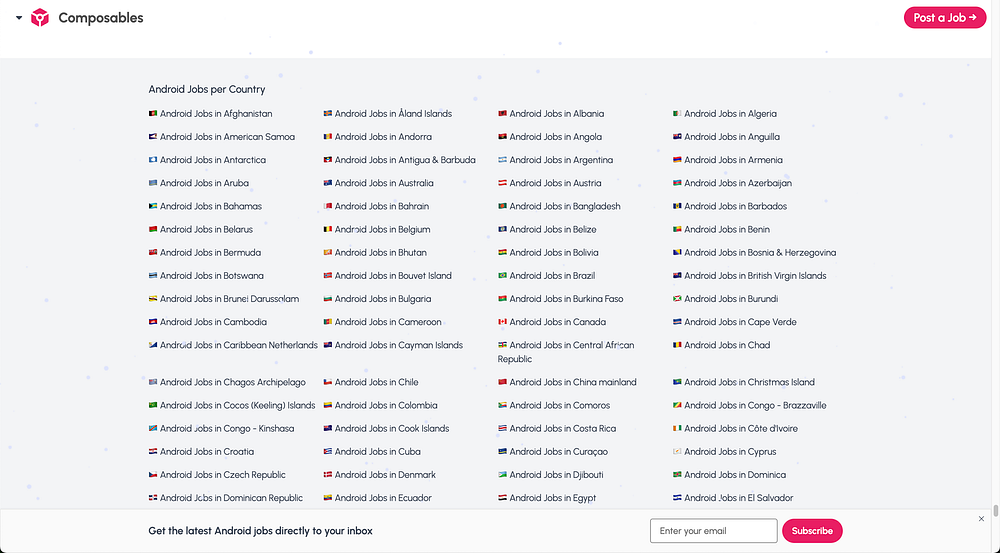Click the Chad flag icon
The image size is (1000, 553).
[677, 345]
